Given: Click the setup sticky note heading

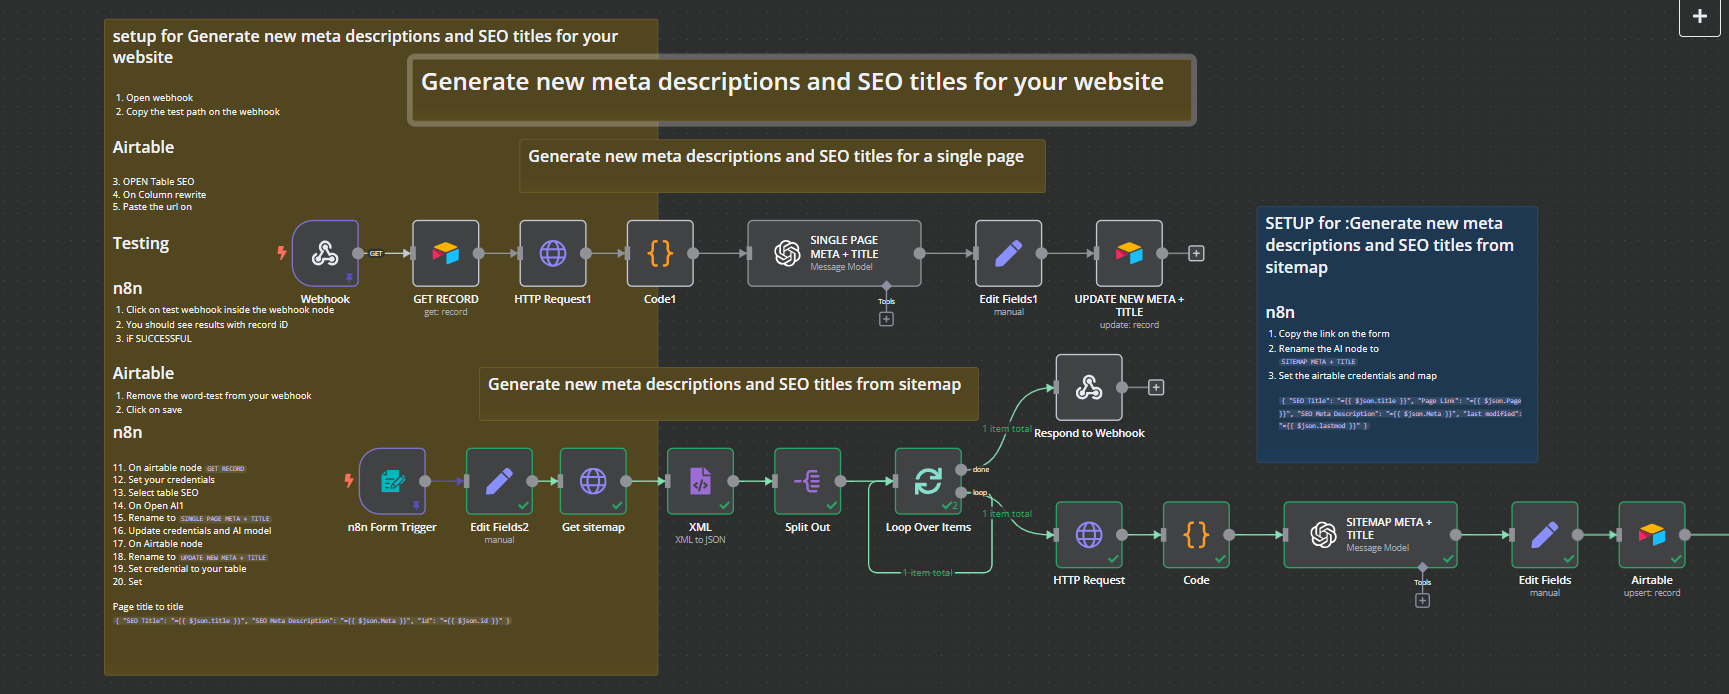Looking at the screenshot, I should pyautogui.click(x=365, y=47).
